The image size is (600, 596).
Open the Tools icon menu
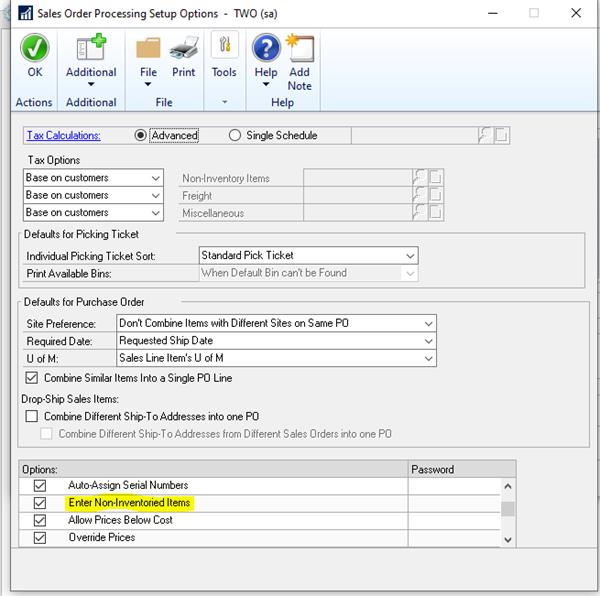point(224,48)
